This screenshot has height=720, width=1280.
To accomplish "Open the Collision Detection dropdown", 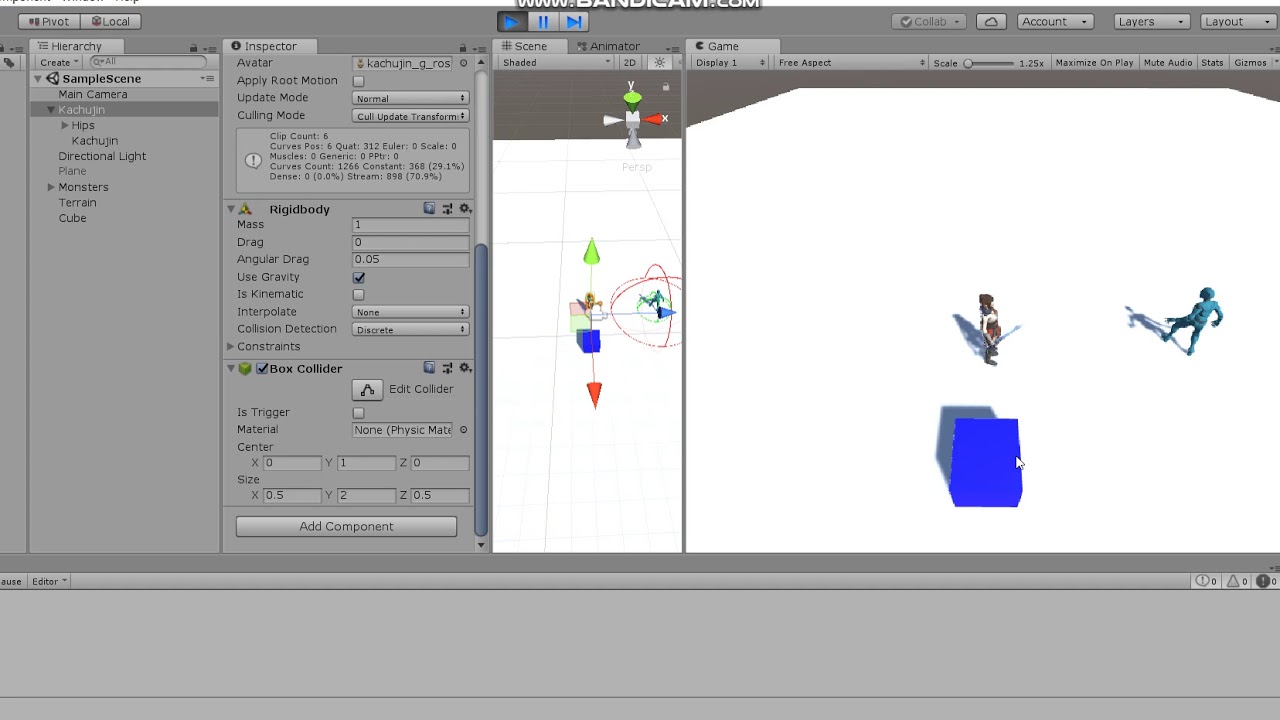I will click(x=411, y=329).
